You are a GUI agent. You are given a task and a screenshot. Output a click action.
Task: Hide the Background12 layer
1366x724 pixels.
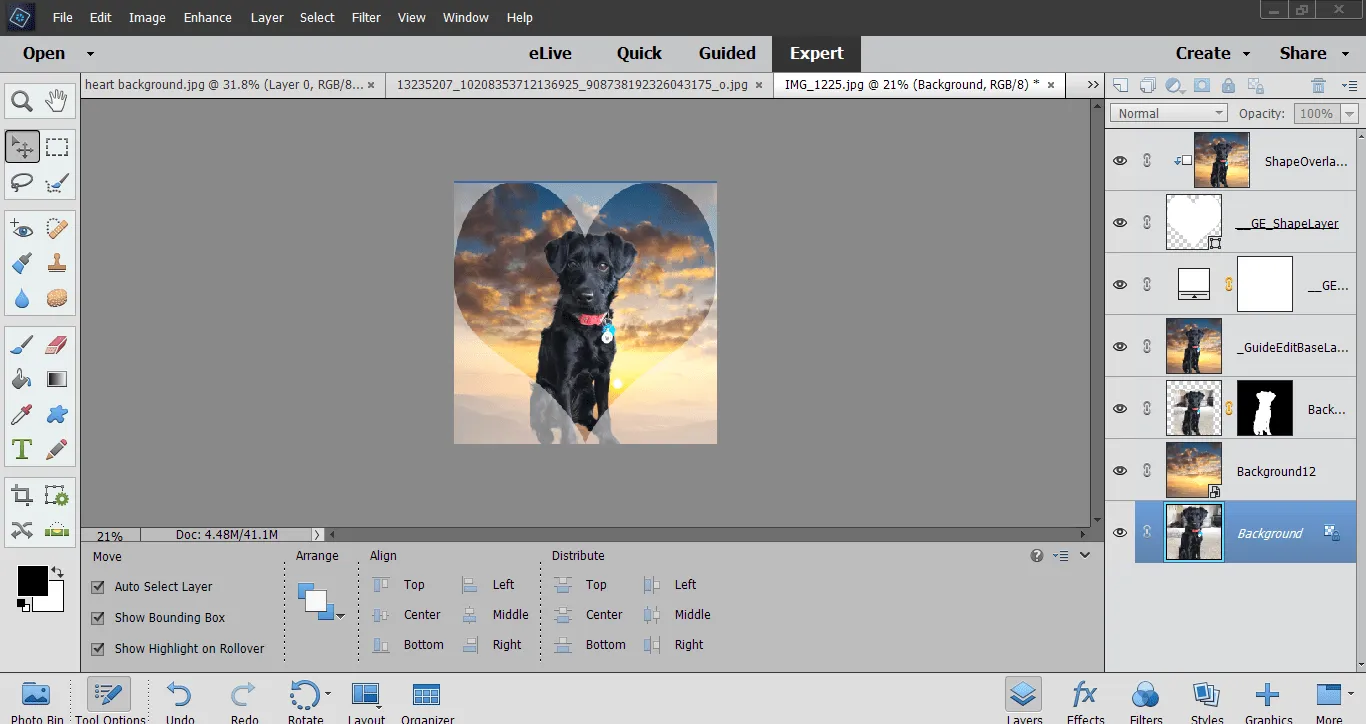(x=1120, y=471)
